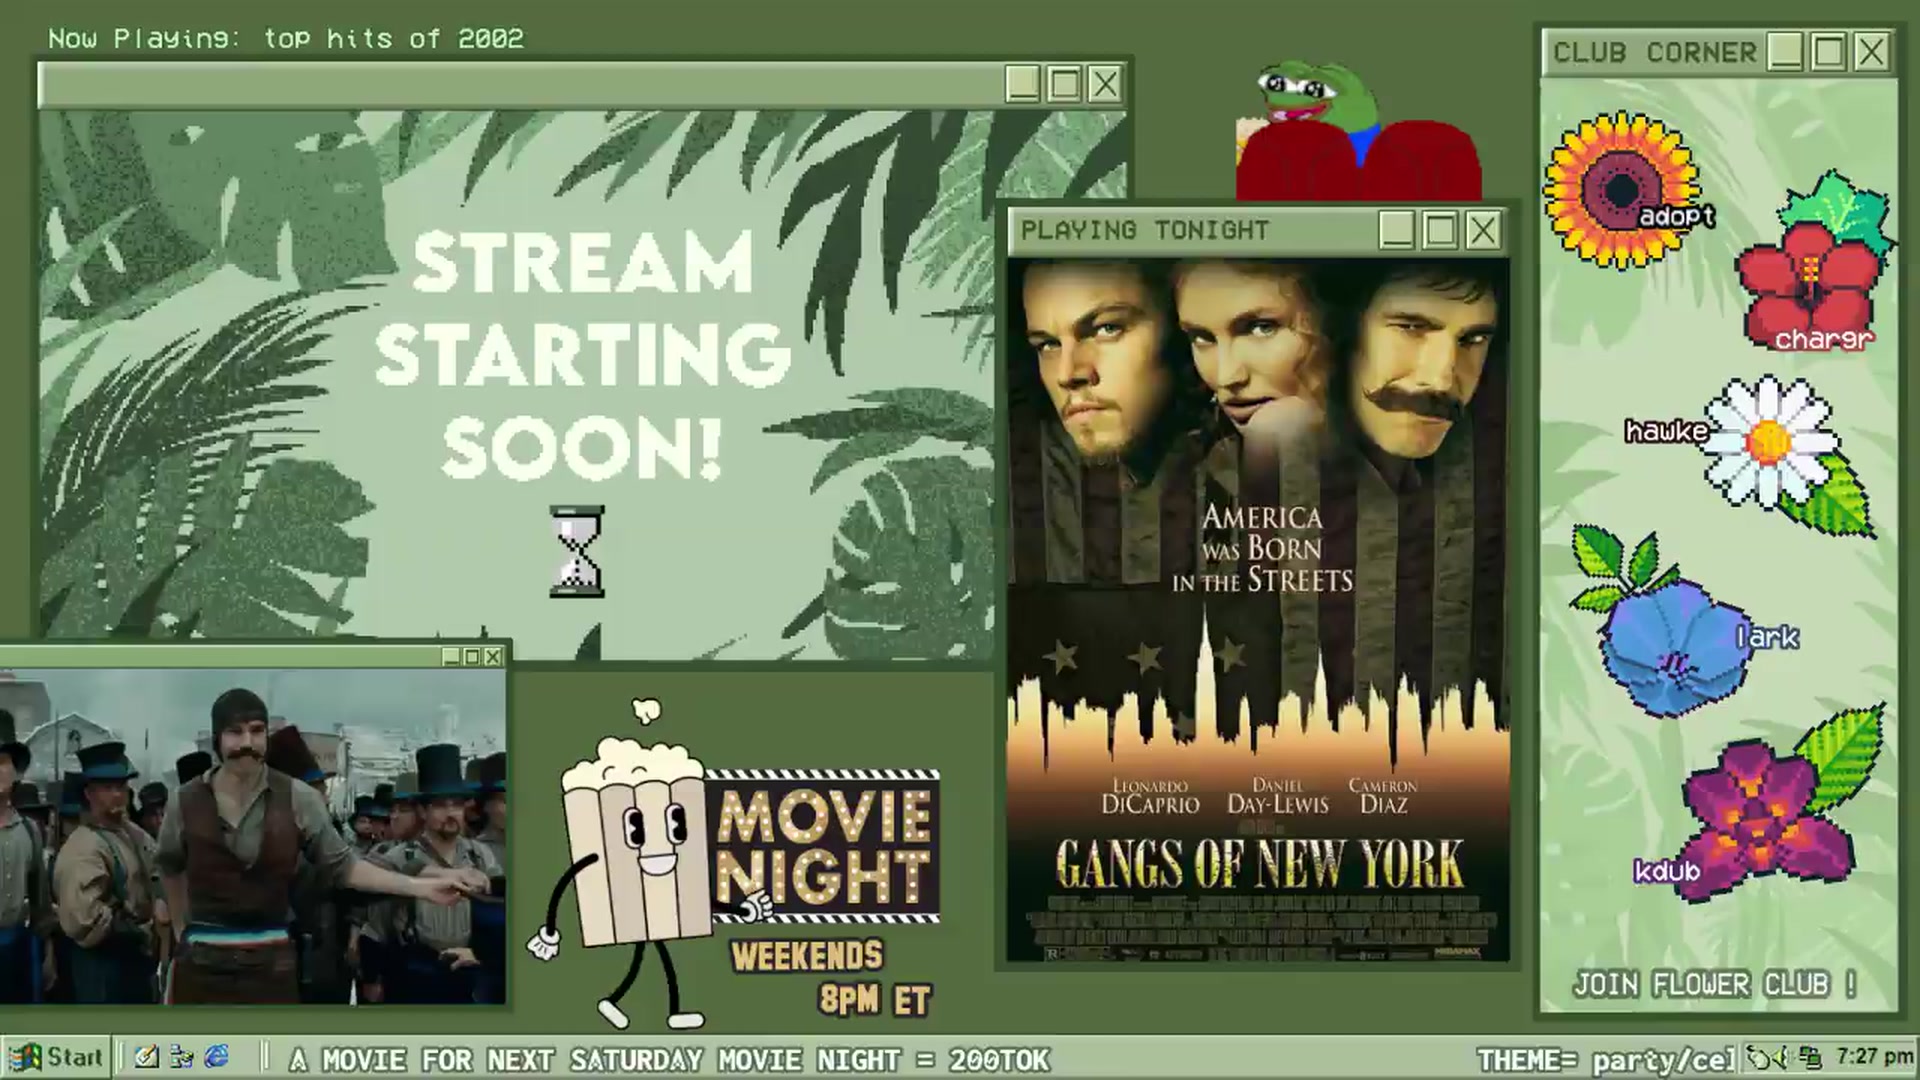This screenshot has height=1080, width=1920.
Task: Maximize the Playing Tonight window
Action: click(x=1439, y=231)
